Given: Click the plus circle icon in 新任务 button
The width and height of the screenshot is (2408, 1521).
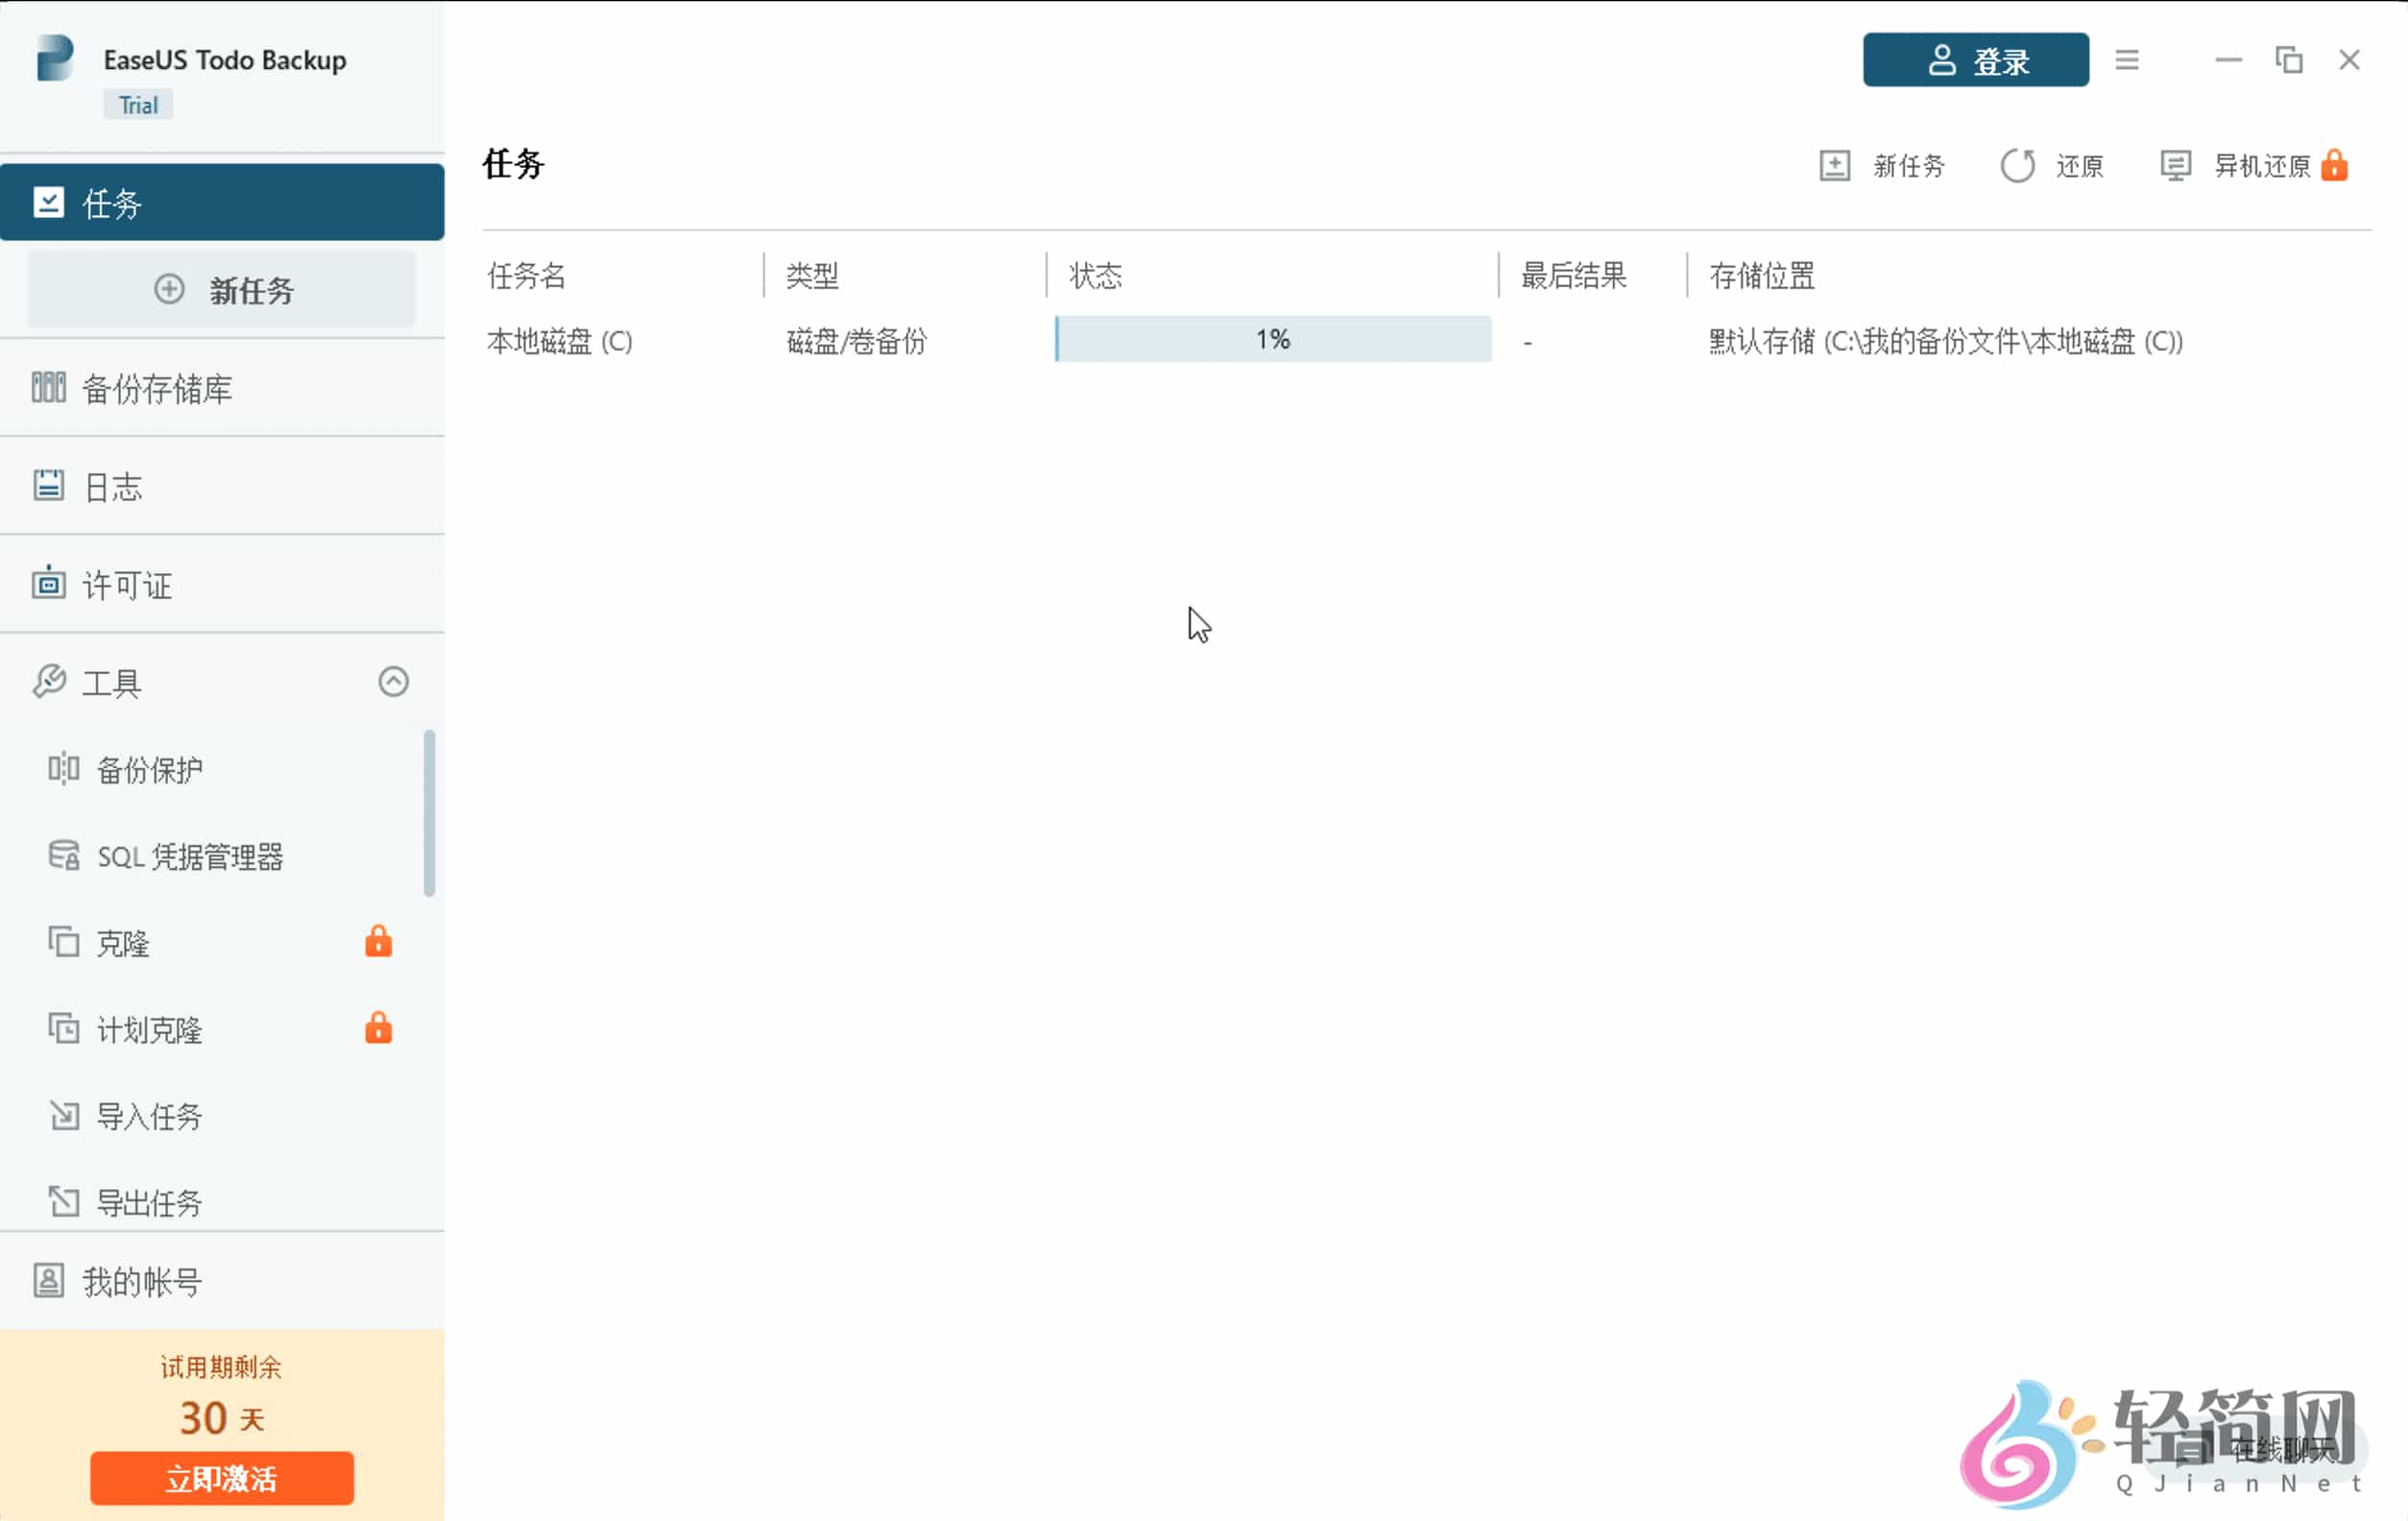Looking at the screenshot, I should (169, 290).
